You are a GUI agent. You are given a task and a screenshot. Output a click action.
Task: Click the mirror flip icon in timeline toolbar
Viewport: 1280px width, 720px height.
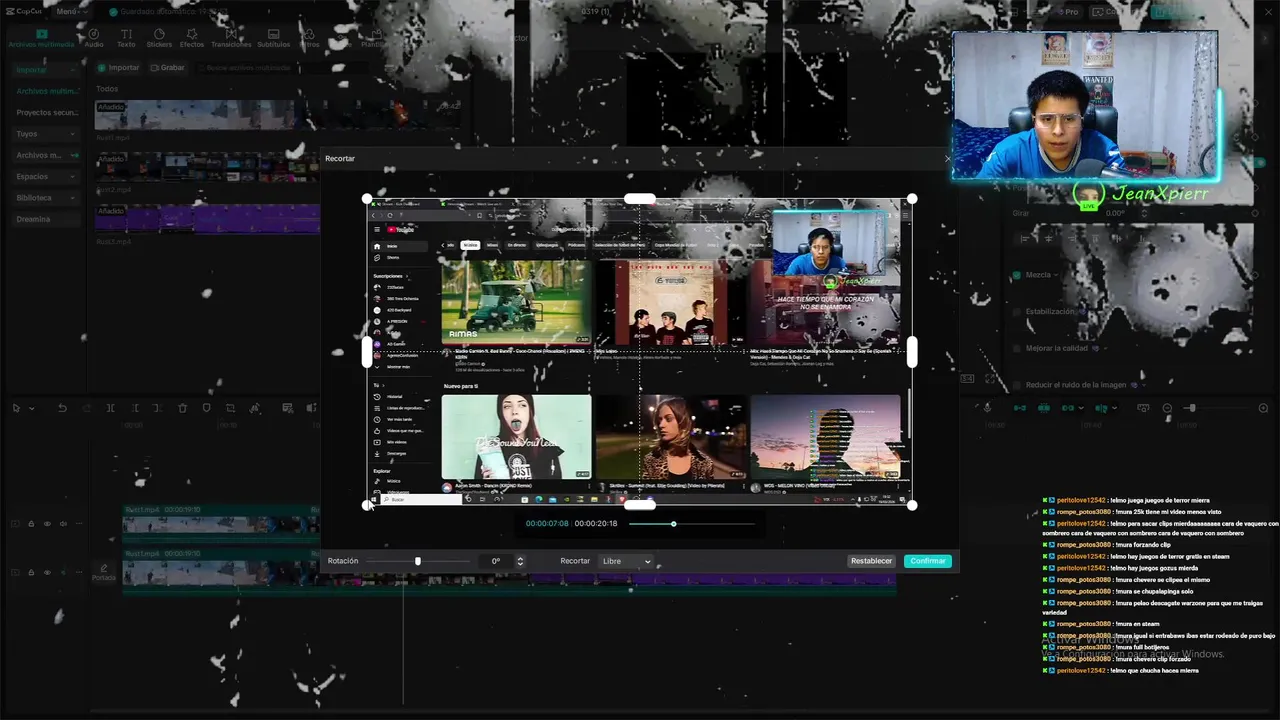coord(256,408)
